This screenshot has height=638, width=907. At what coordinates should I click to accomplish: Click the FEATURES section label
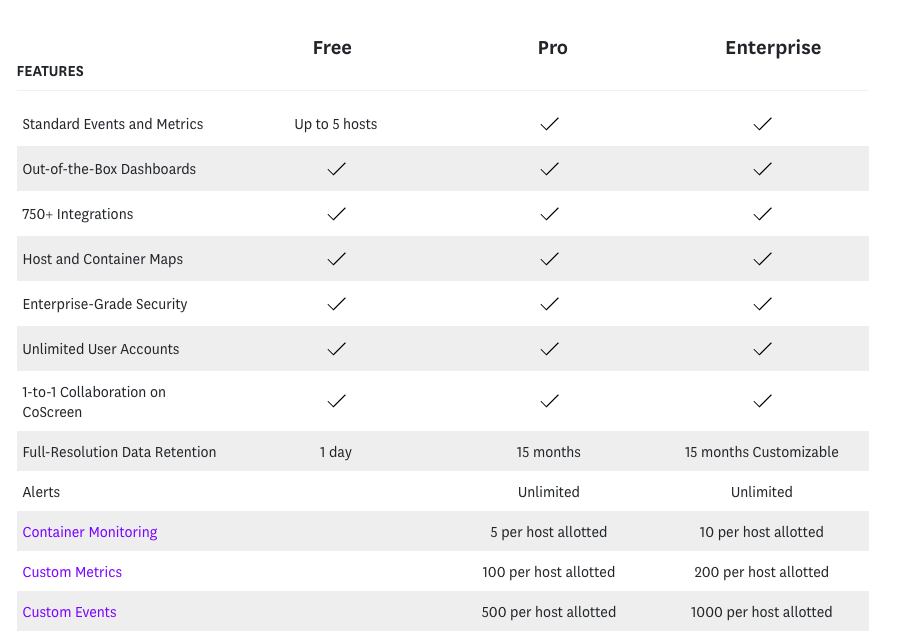[50, 71]
